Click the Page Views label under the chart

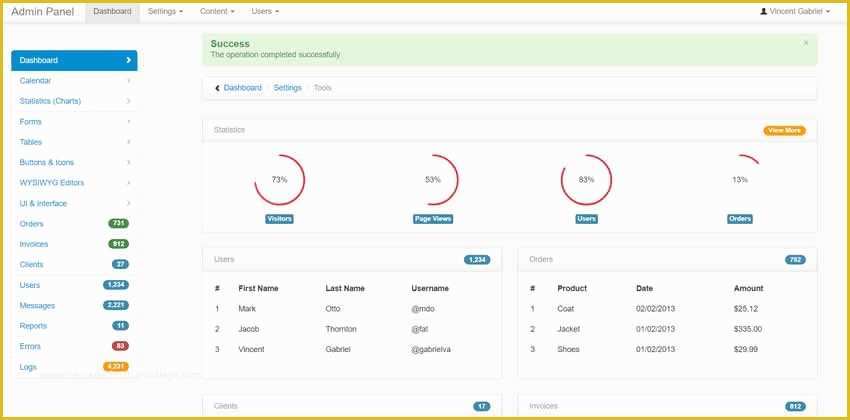pos(433,219)
